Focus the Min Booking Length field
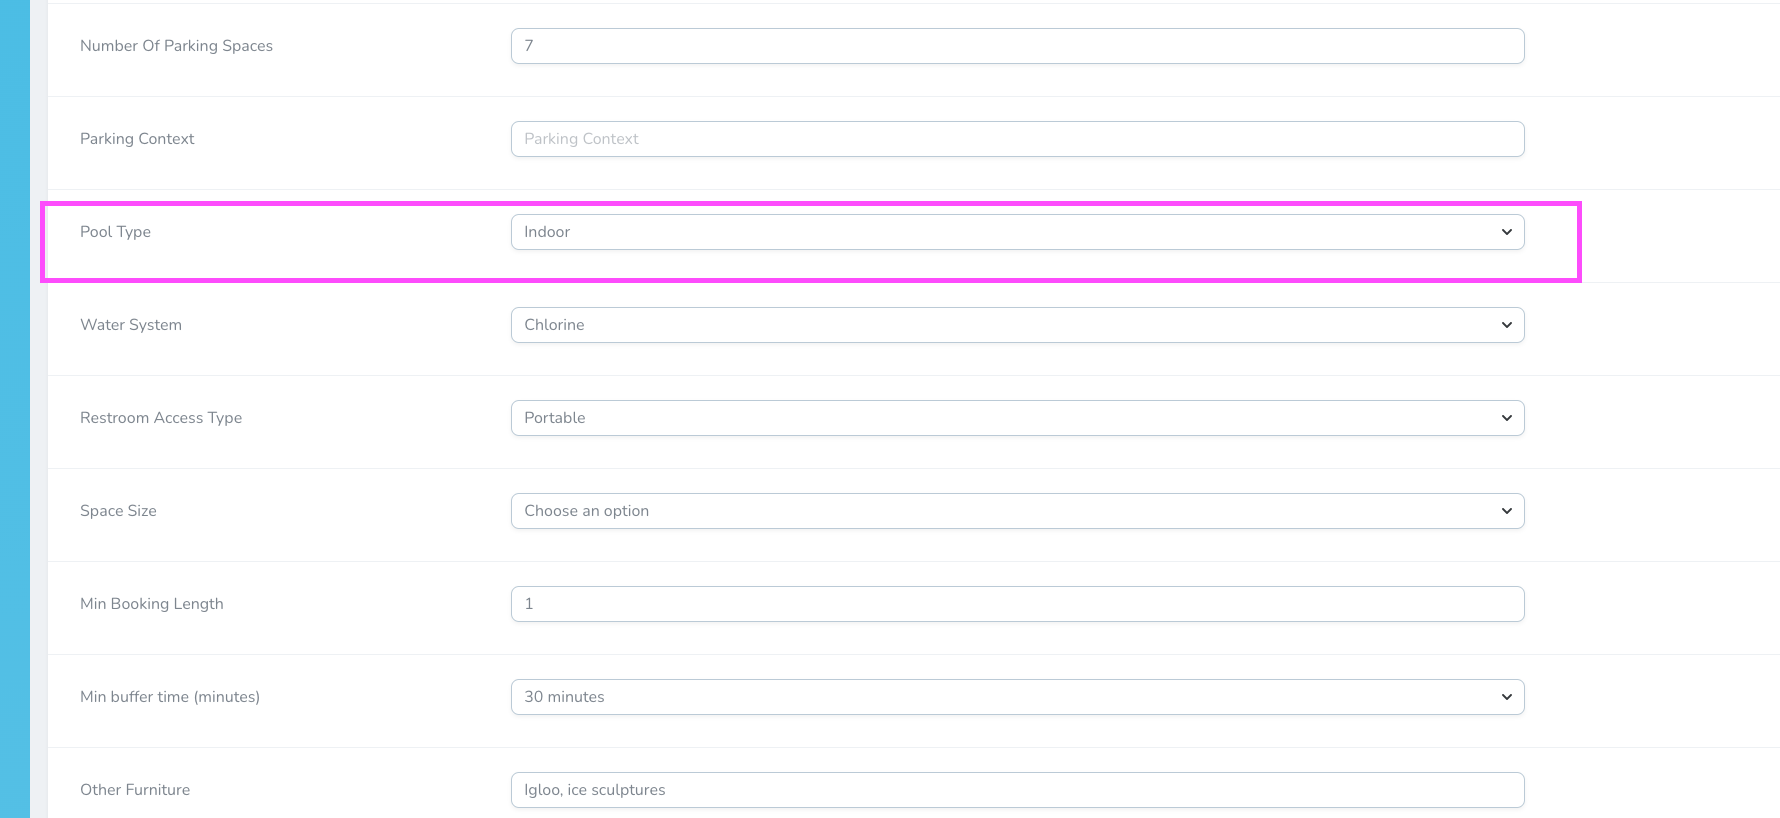 click(x=1017, y=603)
